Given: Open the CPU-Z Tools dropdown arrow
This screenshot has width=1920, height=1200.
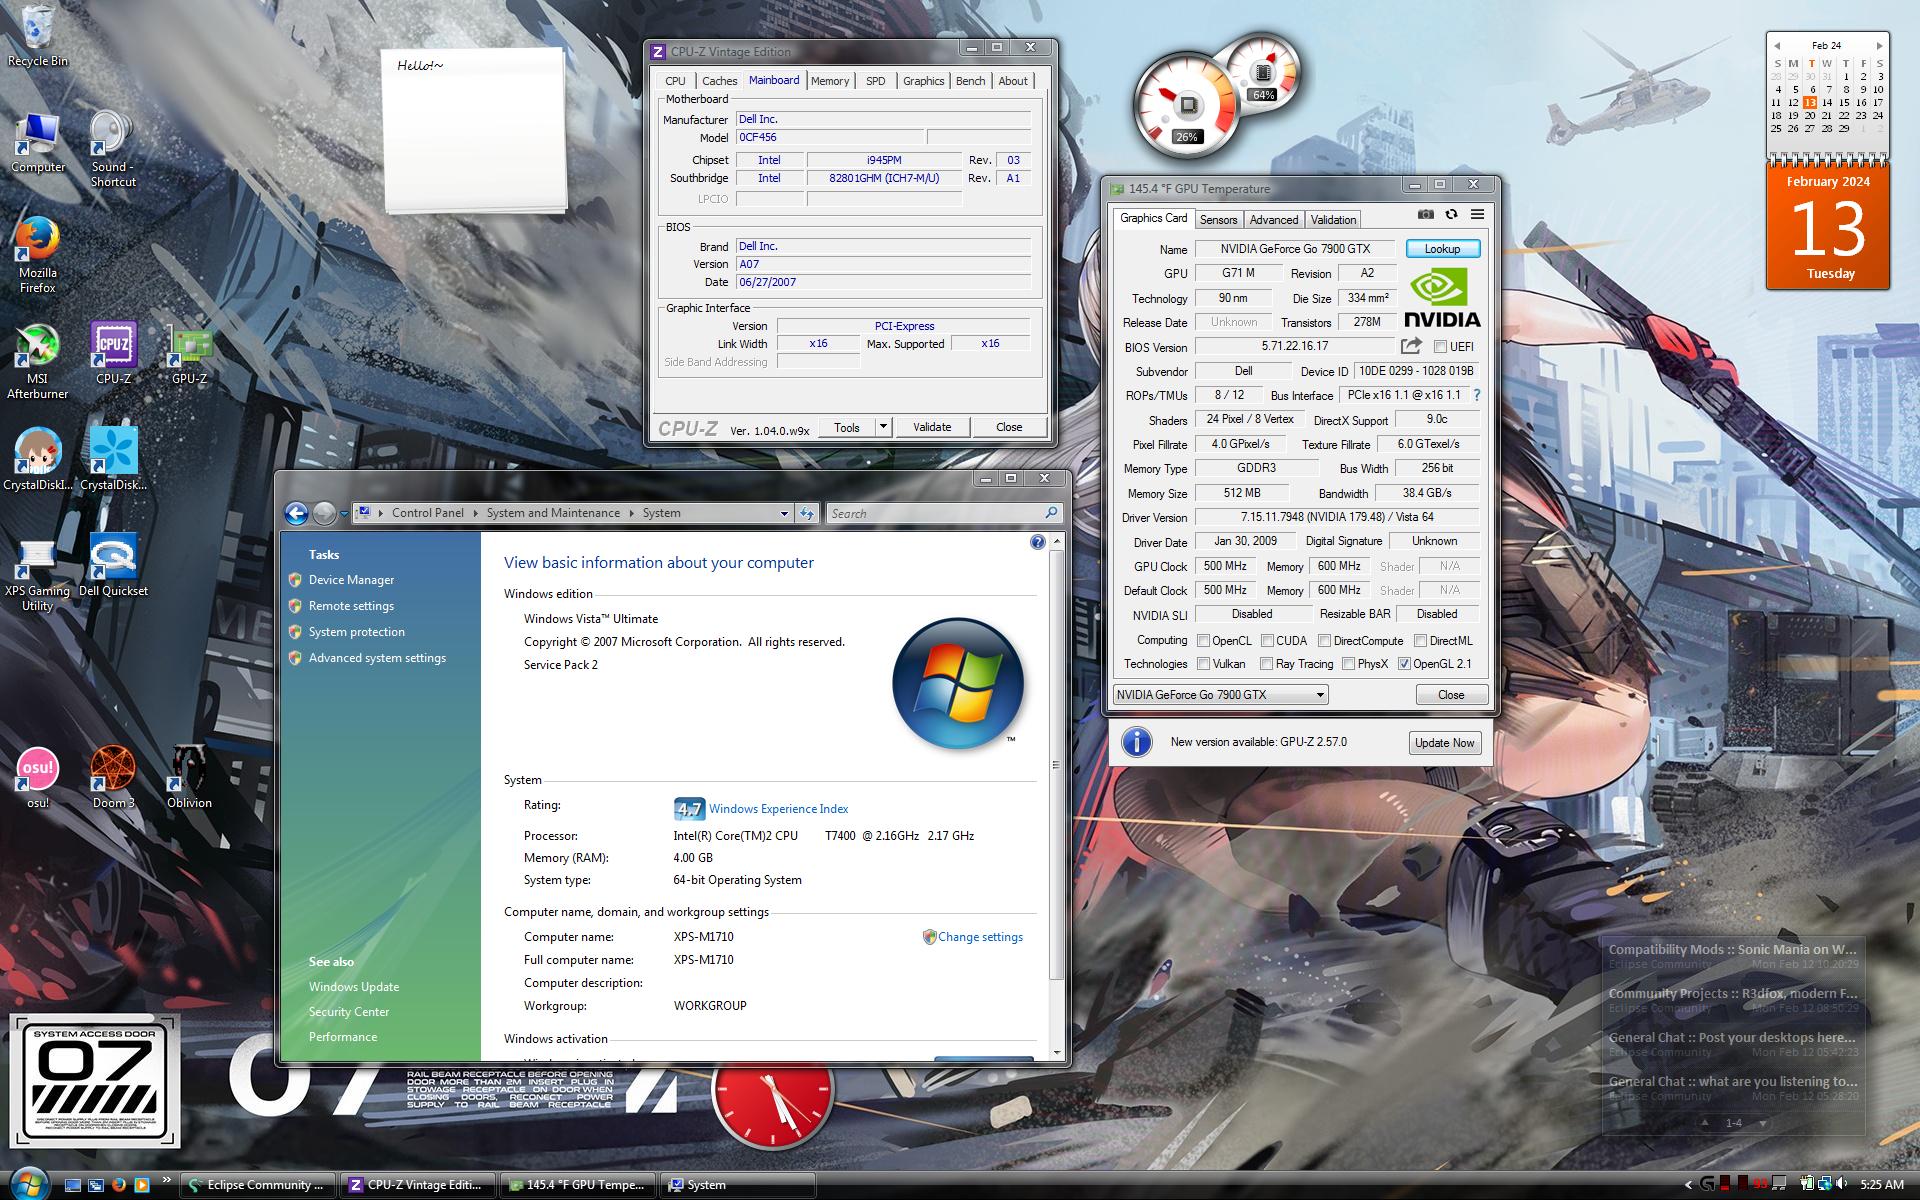Looking at the screenshot, I should coord(882,427).
